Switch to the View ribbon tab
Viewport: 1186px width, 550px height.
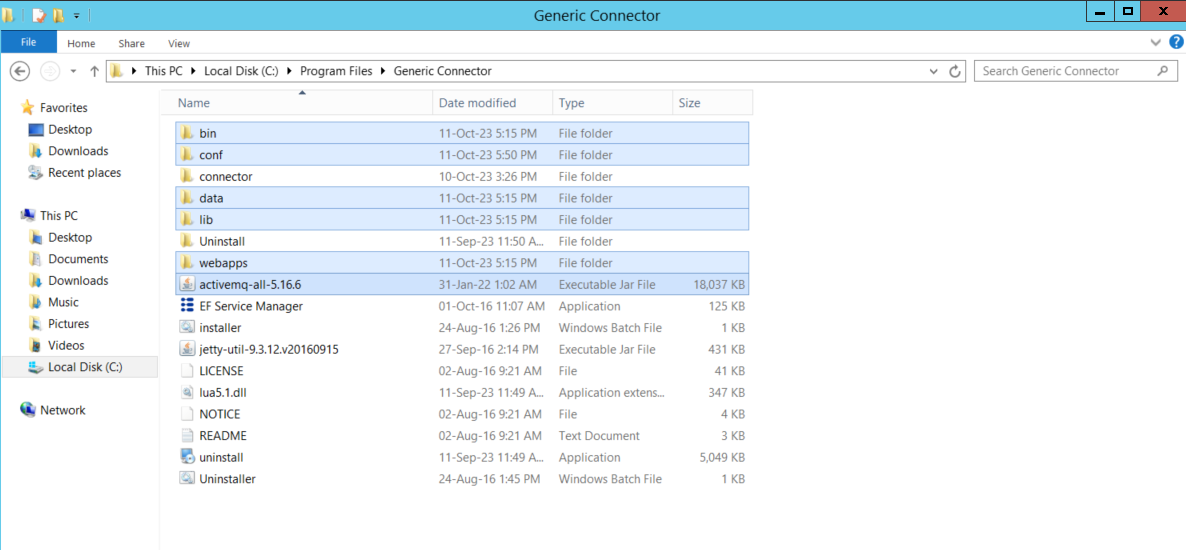tap(179, 44)
